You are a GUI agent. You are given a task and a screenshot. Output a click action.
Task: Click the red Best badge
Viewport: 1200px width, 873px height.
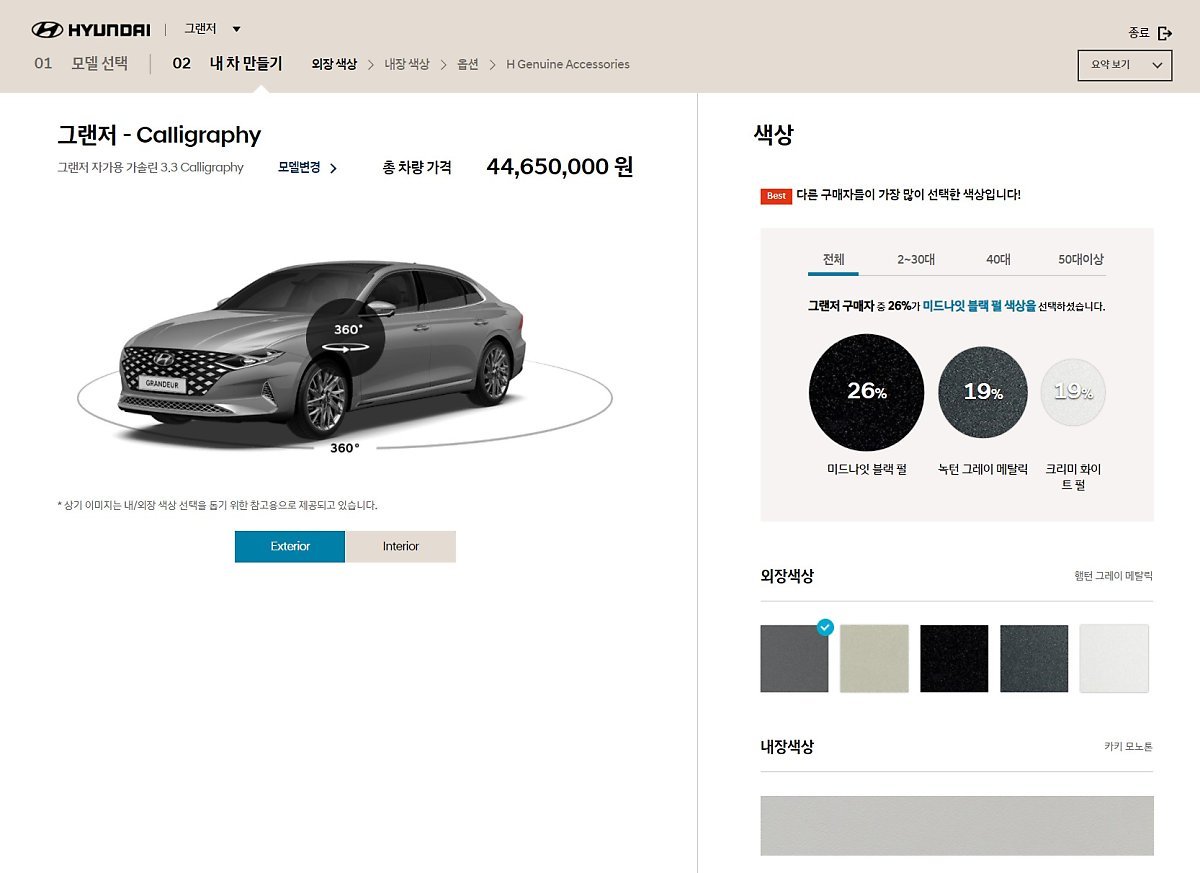coord(776,196)
